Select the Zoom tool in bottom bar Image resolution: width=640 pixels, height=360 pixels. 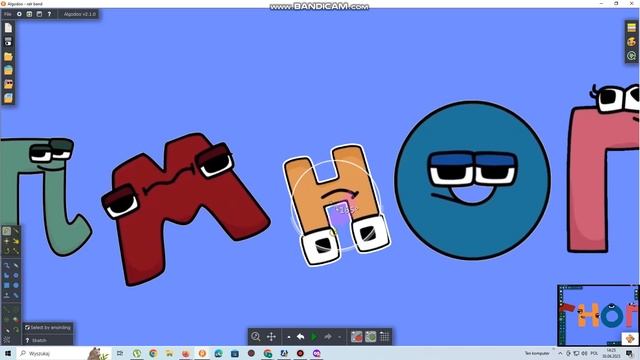[x=256, y=337]
